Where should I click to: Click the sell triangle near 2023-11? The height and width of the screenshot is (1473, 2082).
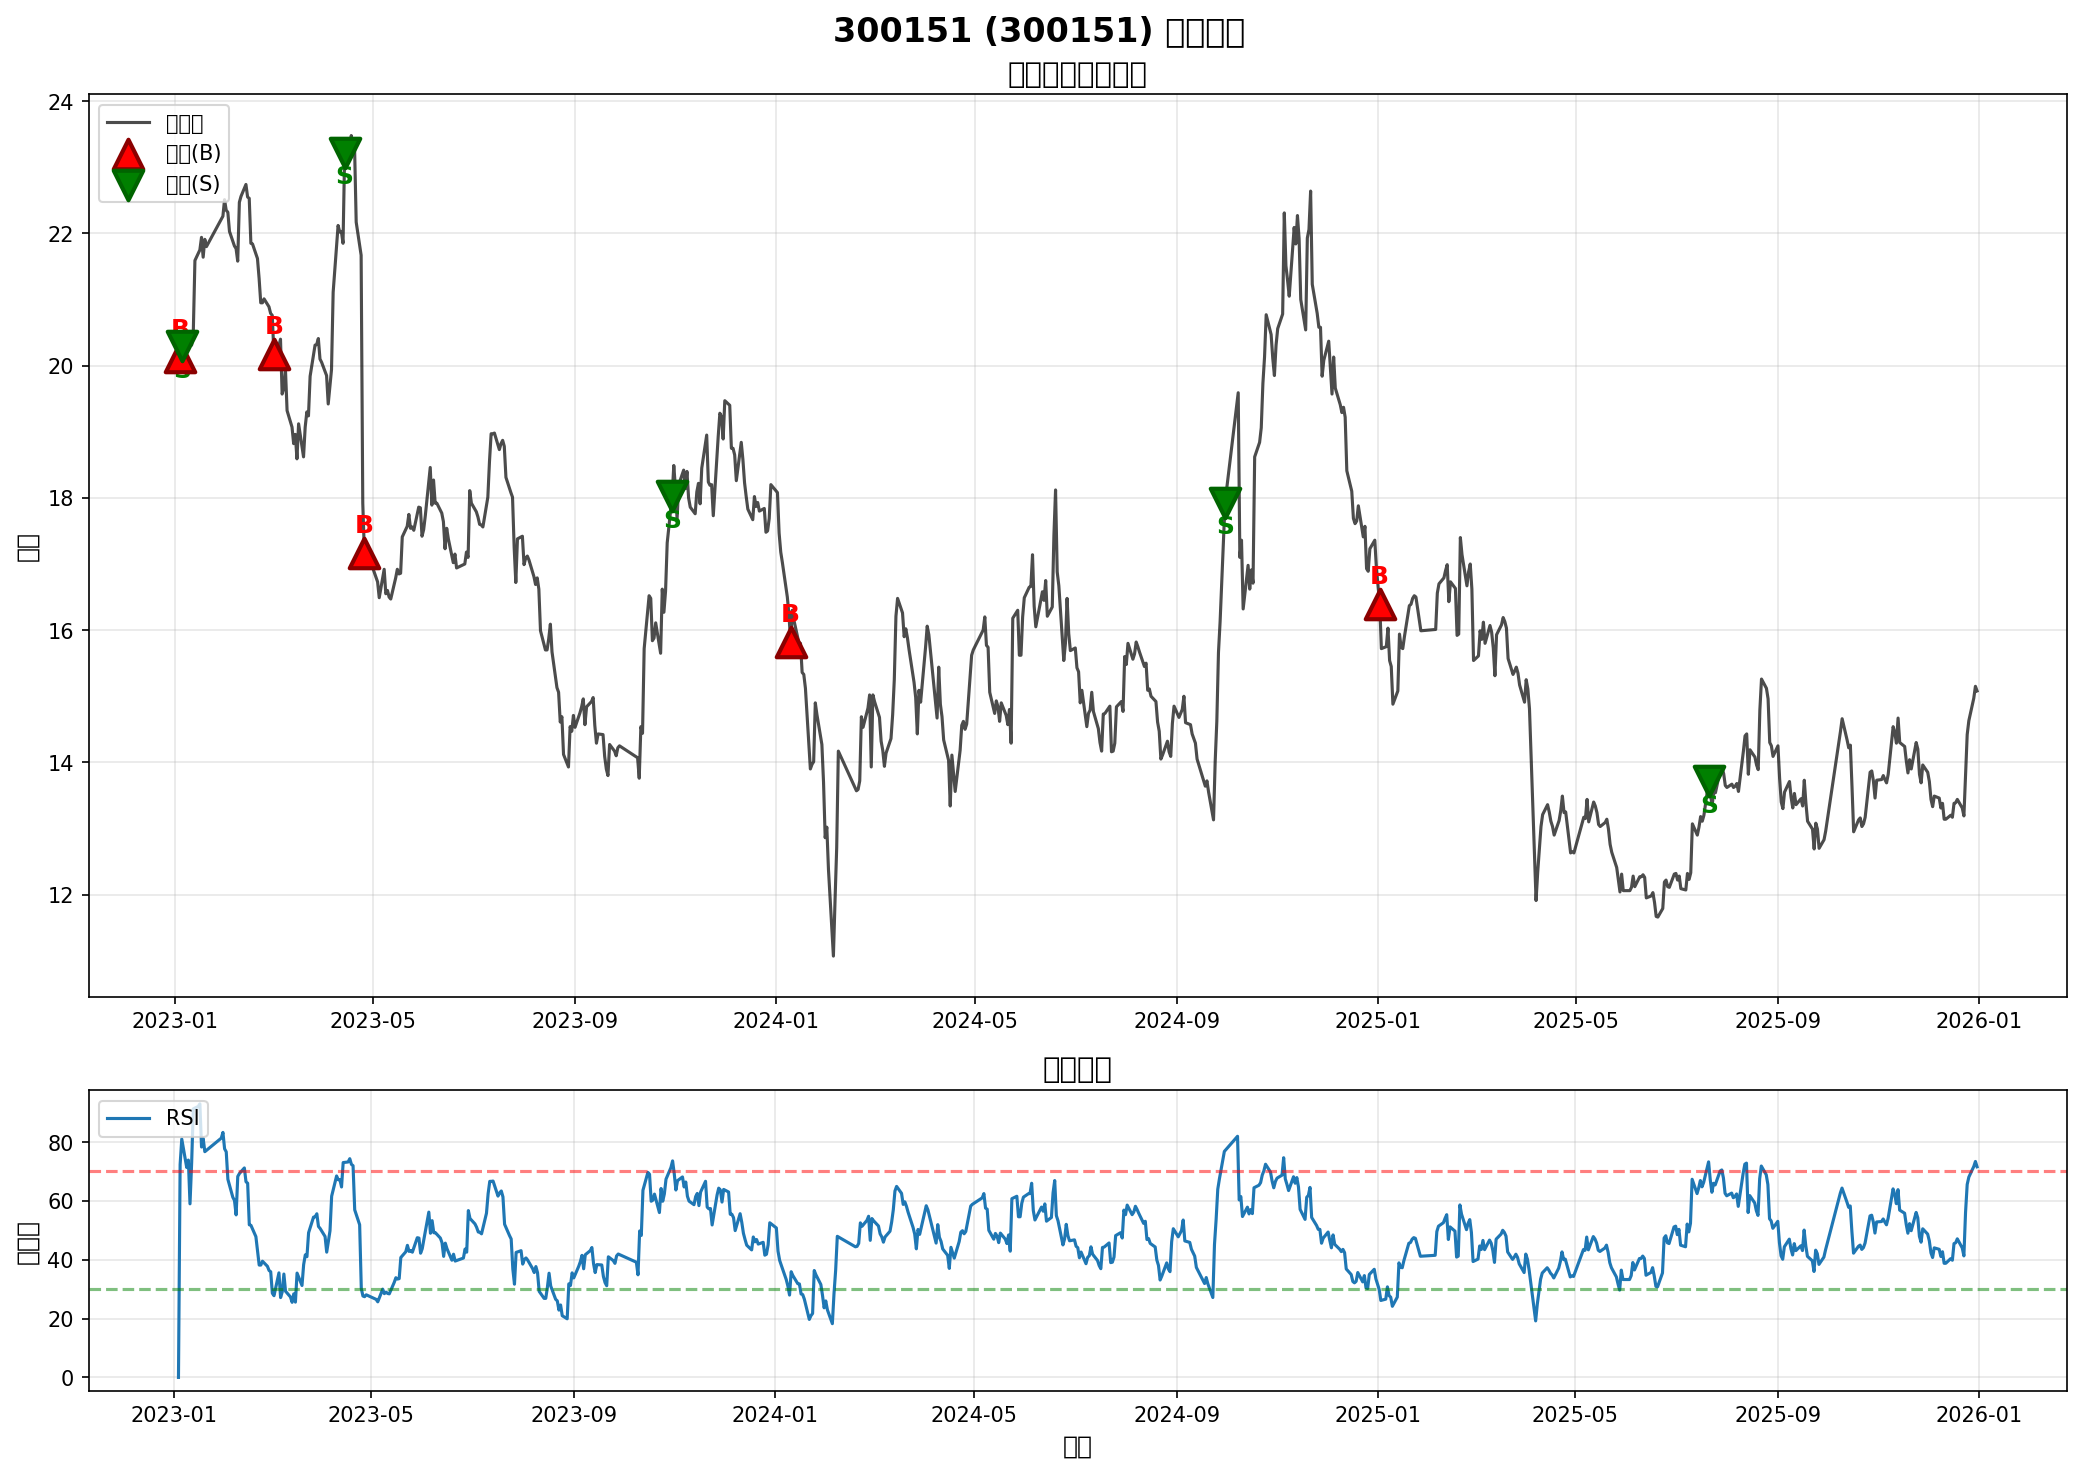coord(672,494)
